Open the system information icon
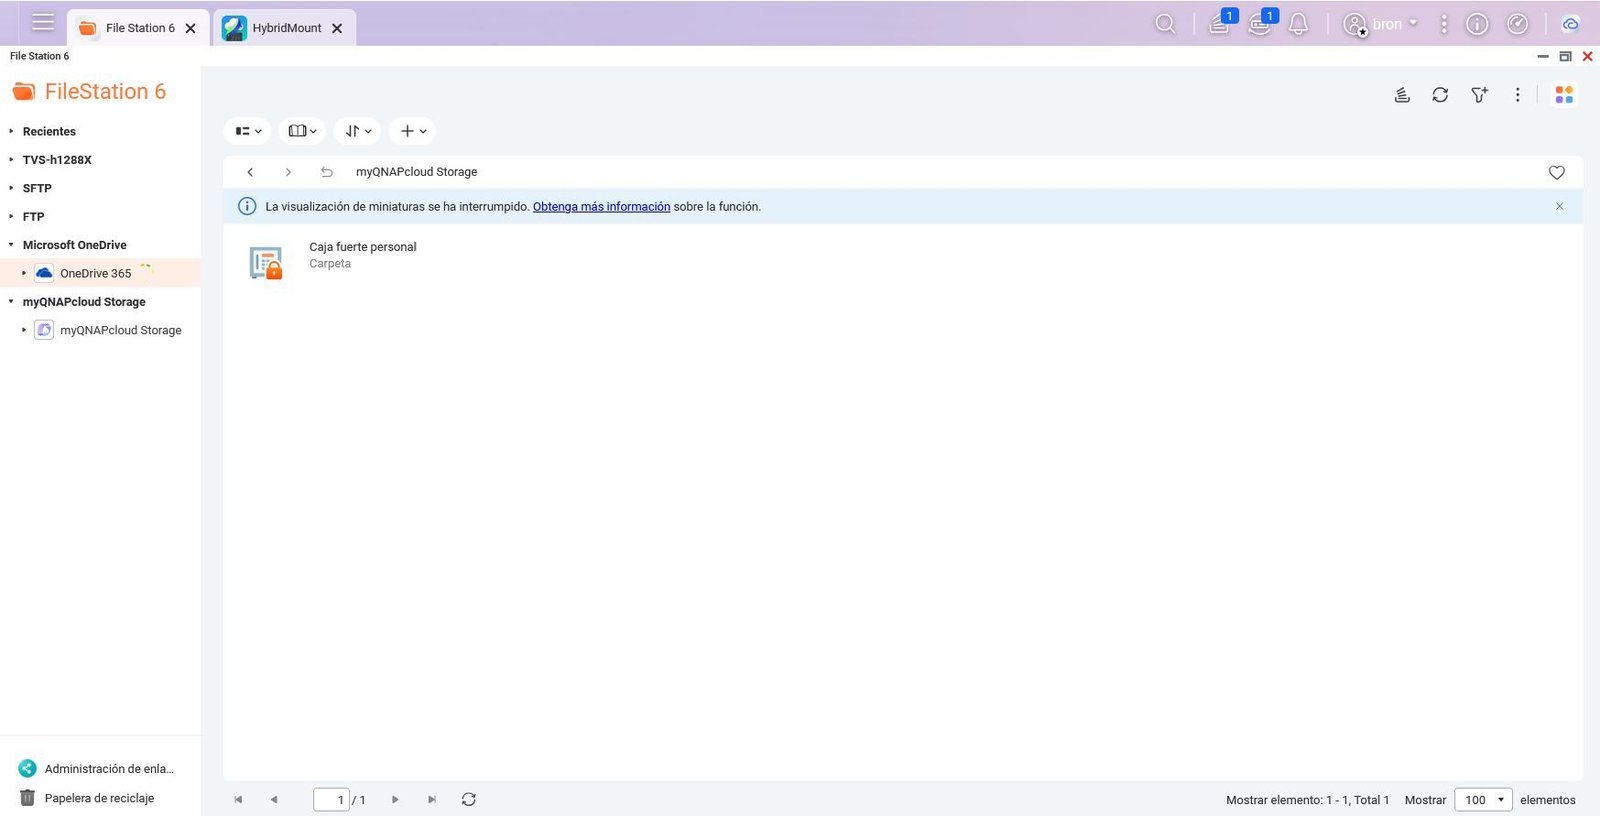This screenshot has width=1600, height=816. (x=1477, y=24)
